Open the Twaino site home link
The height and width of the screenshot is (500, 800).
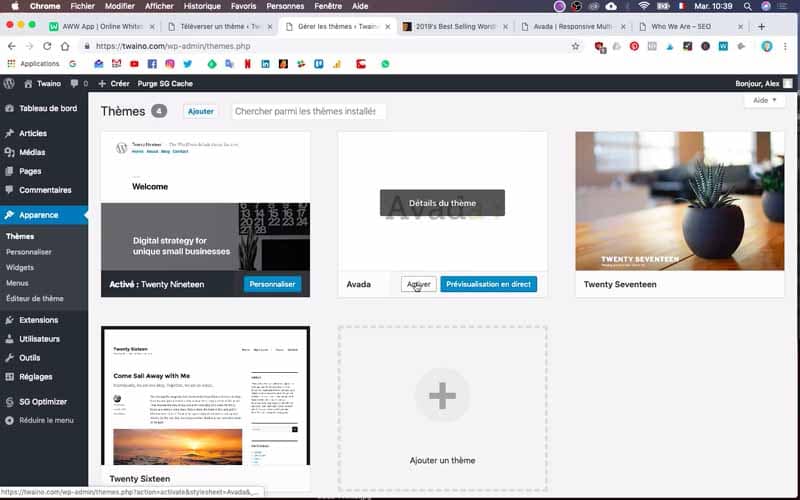pyautogui.click(x=43, y=84)
